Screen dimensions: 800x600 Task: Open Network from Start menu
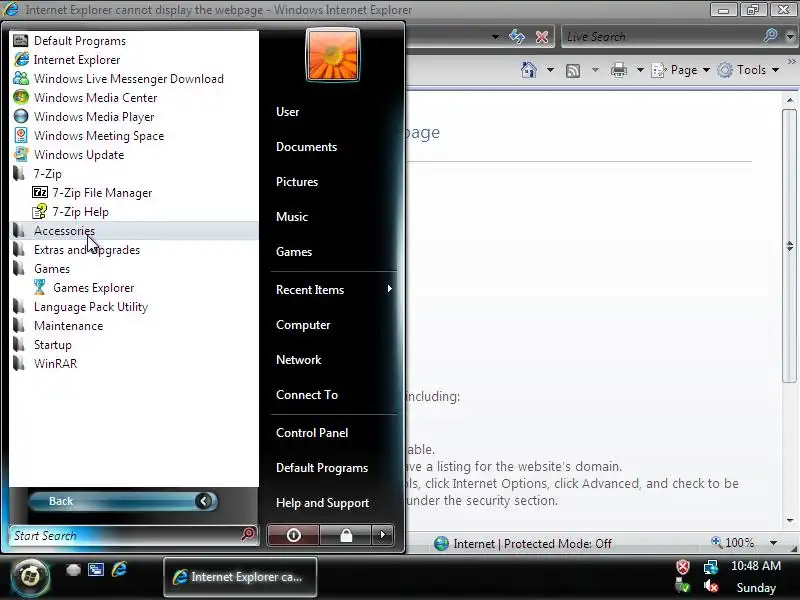coord(334,360)
